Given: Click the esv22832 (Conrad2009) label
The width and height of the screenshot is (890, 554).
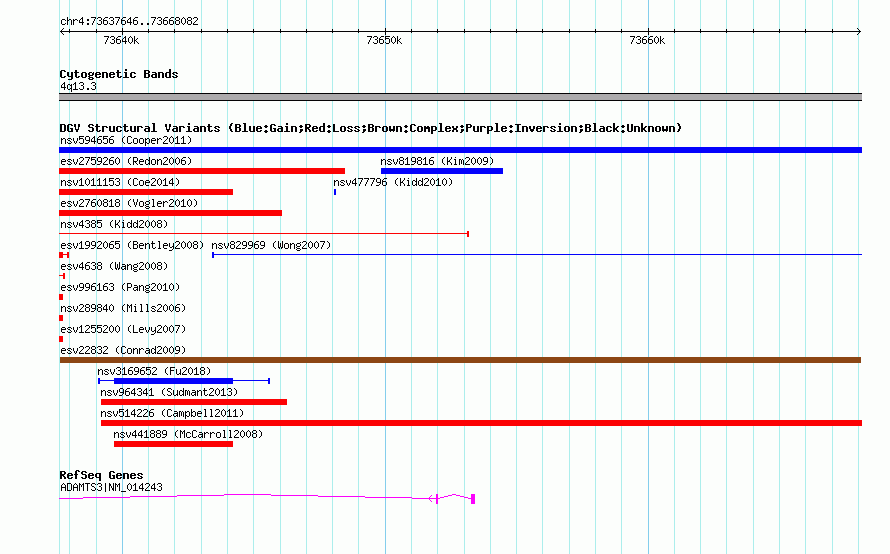Looking at the screenshot, I should pos(123,350).
